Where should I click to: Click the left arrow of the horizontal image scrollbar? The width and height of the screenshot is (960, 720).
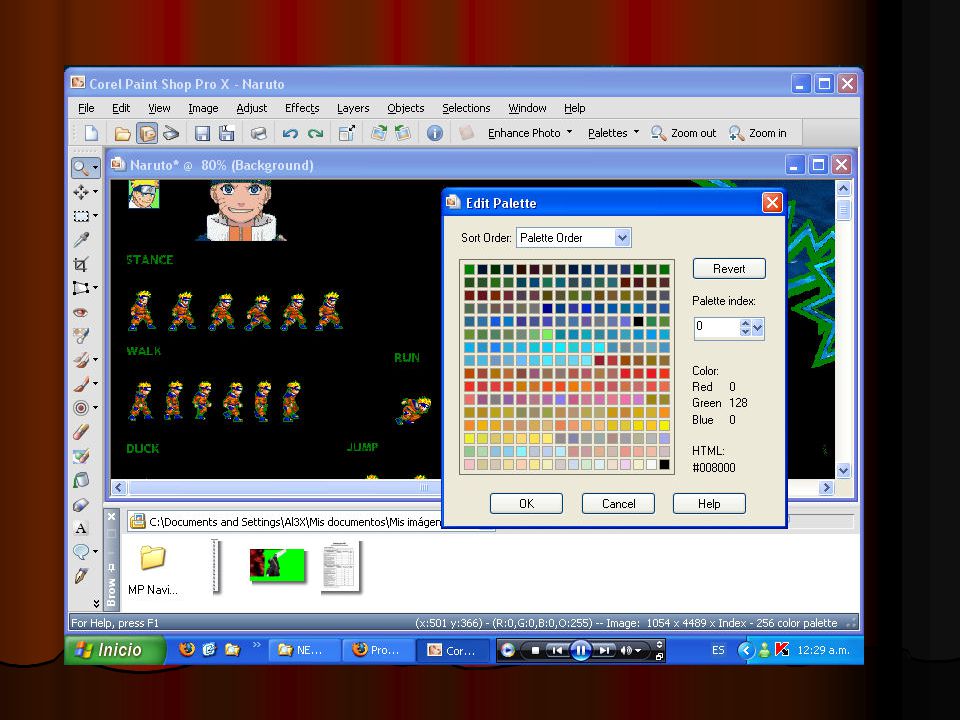pos(119,487)
